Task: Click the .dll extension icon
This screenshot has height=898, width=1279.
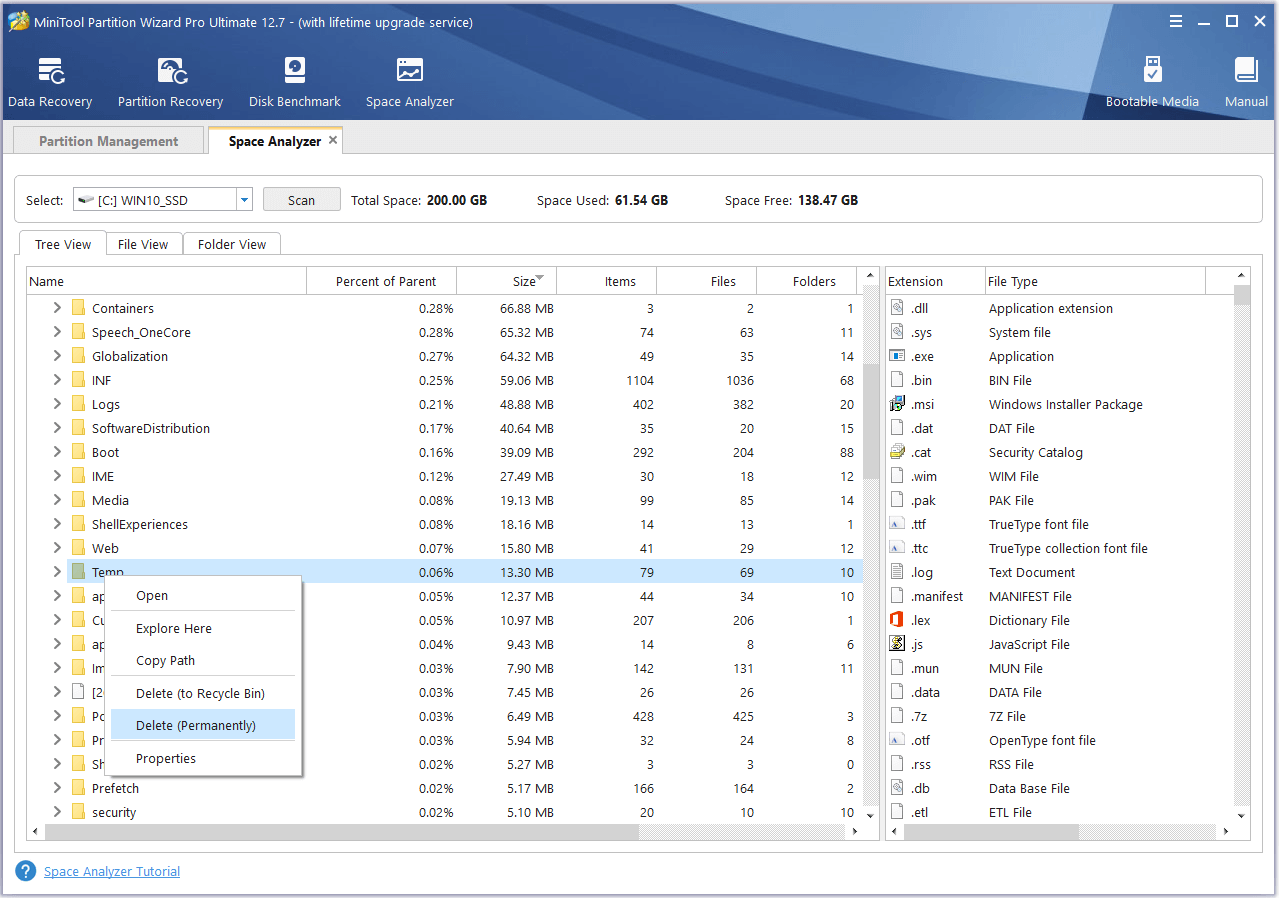Action: pos(897,309)
